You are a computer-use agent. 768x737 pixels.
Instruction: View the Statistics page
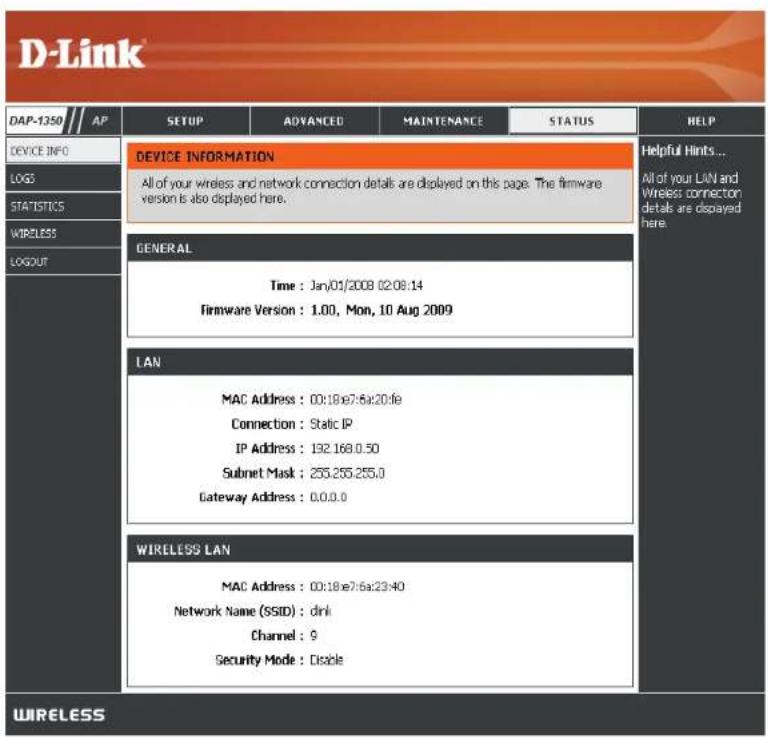coord(63,206)
